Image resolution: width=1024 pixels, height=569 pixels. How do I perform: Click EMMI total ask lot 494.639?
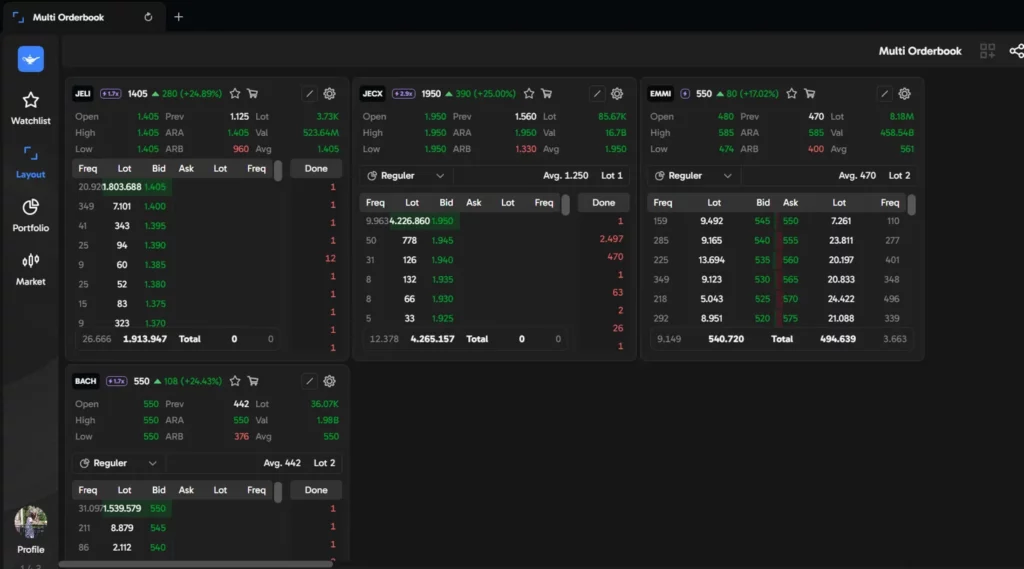[838, 339]
